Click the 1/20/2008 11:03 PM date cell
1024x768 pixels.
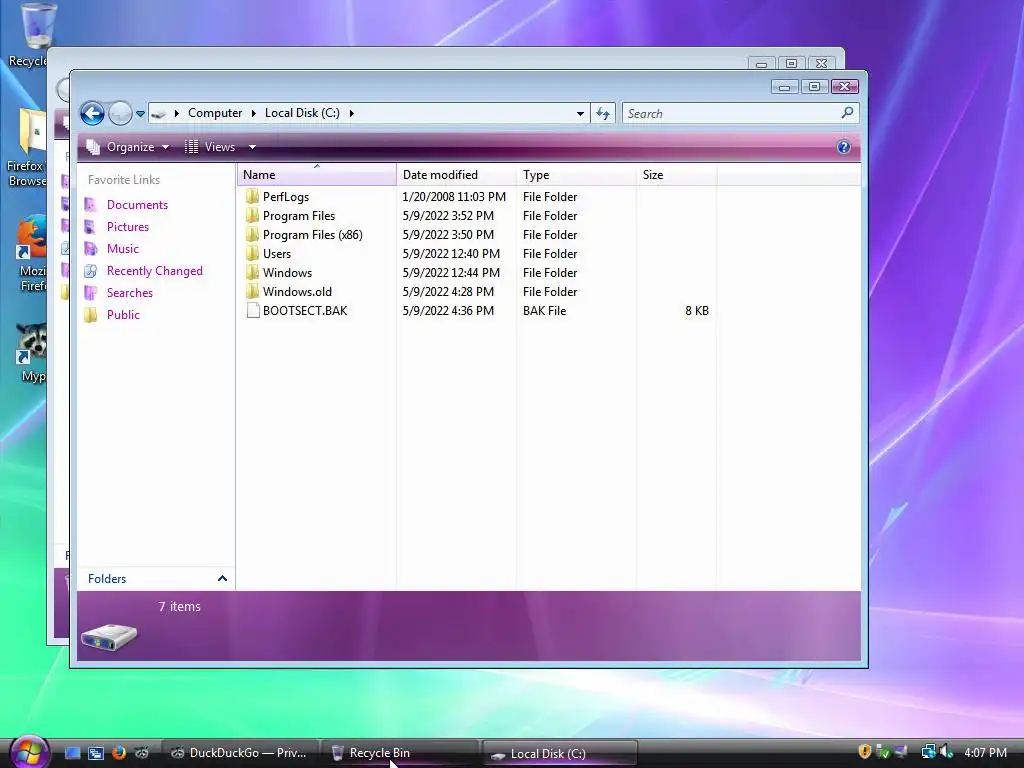click(454, 197)
